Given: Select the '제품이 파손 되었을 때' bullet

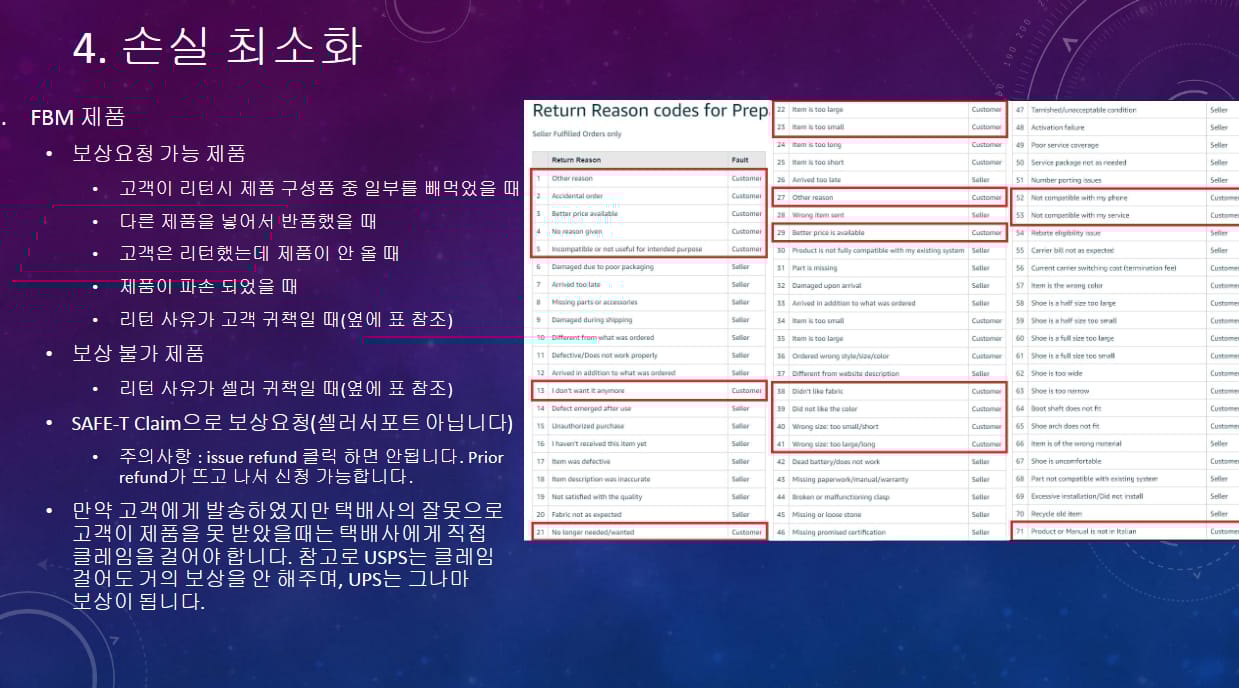Looking at the screenshot, I should [x=208, y=286].
